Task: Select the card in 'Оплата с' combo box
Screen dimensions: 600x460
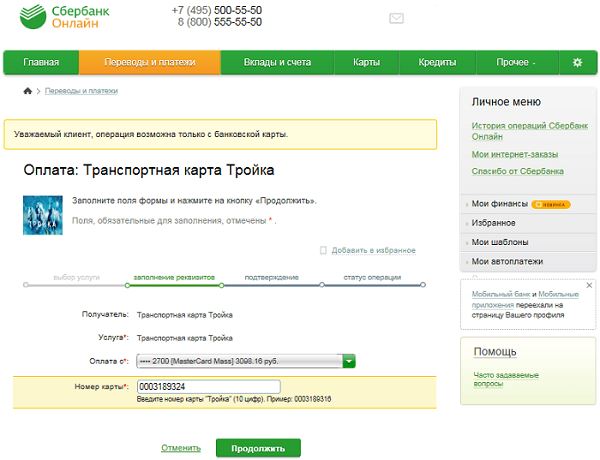Action: click(246, 361)
